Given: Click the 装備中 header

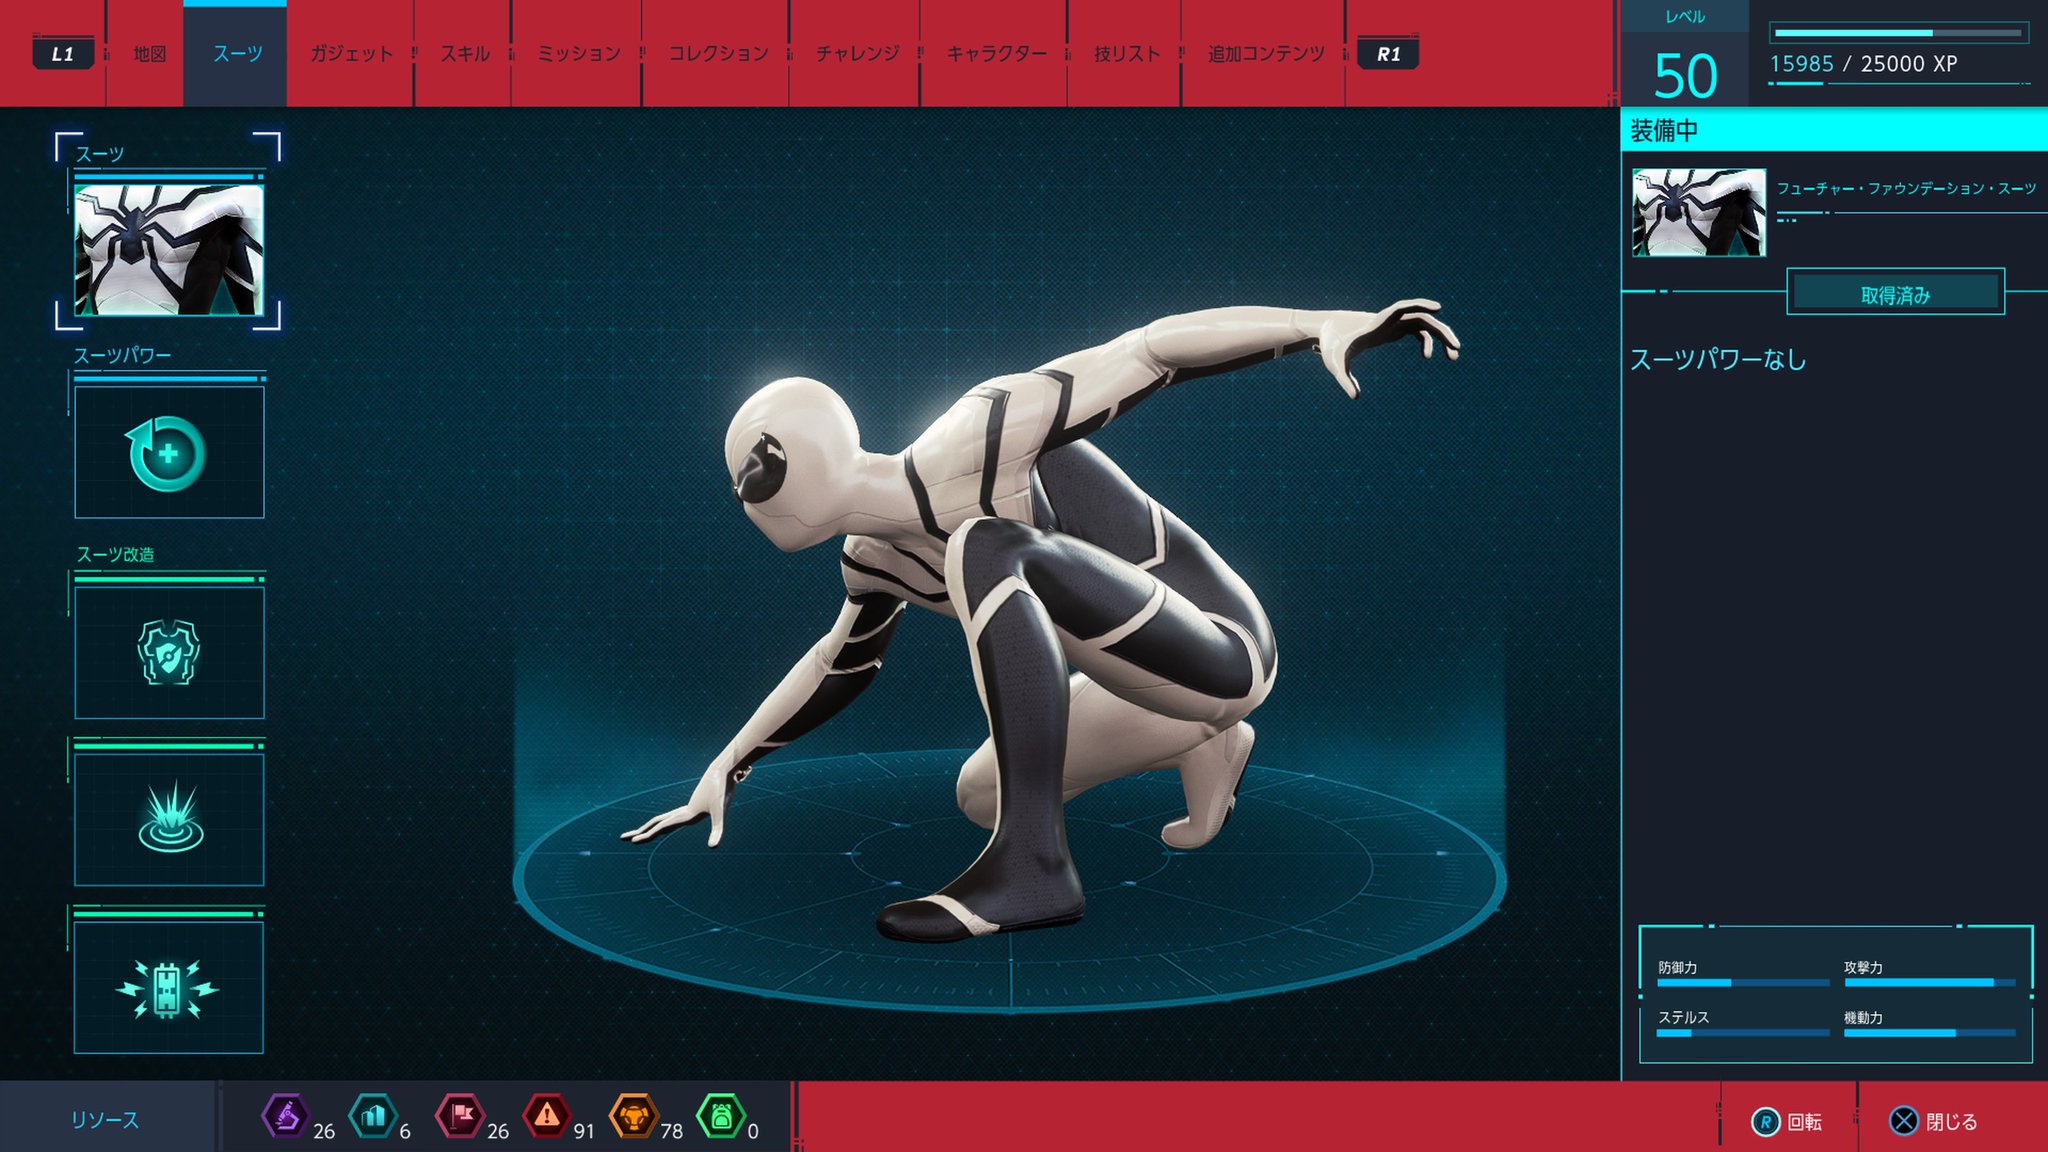Looking at the screenshot, I should point(1664,130).
